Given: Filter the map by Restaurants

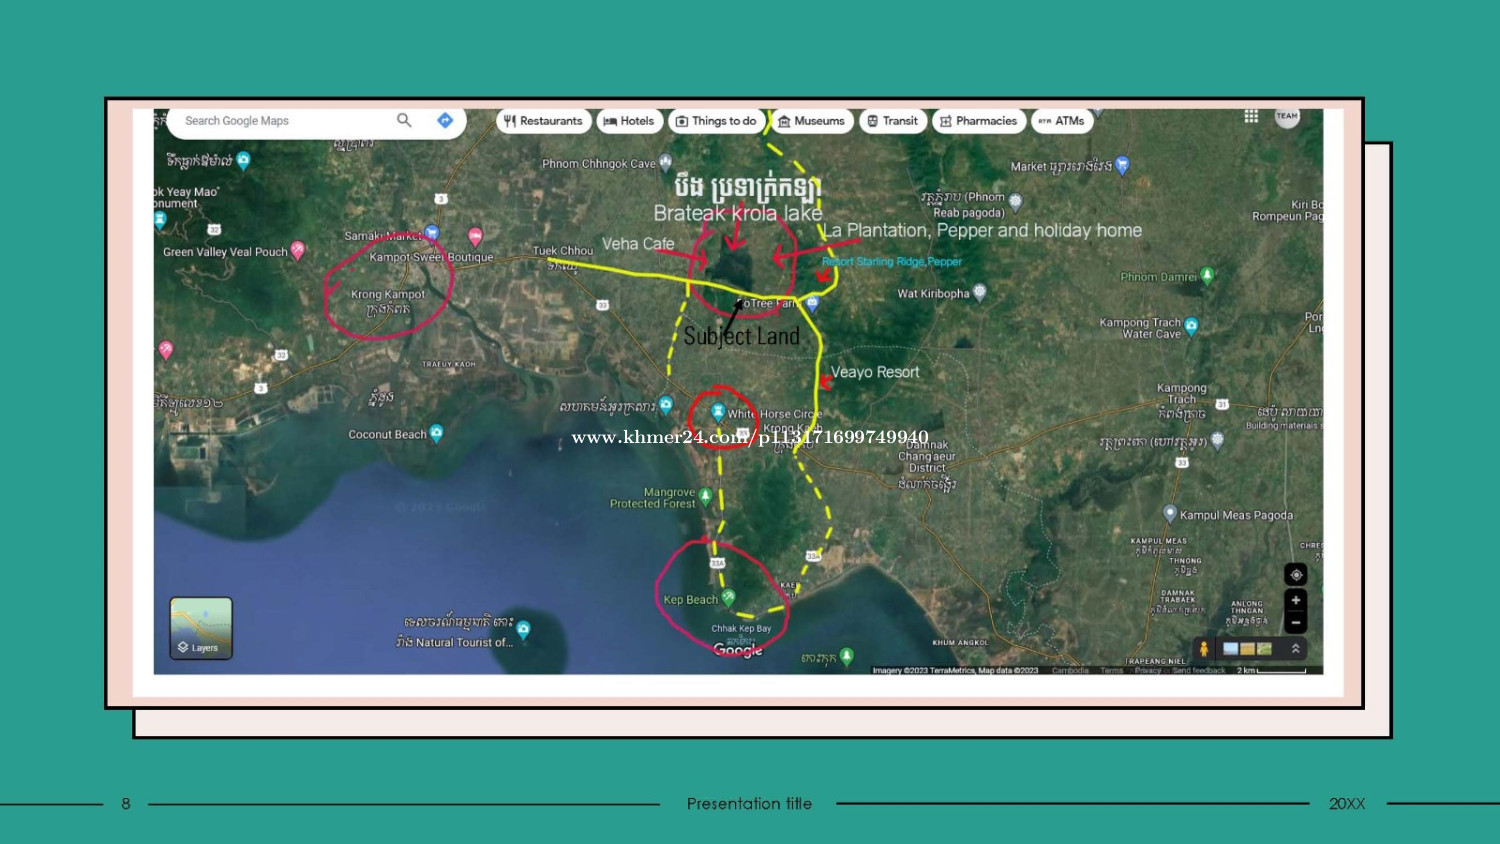Looking at the screenshot, I should (543, 121).
